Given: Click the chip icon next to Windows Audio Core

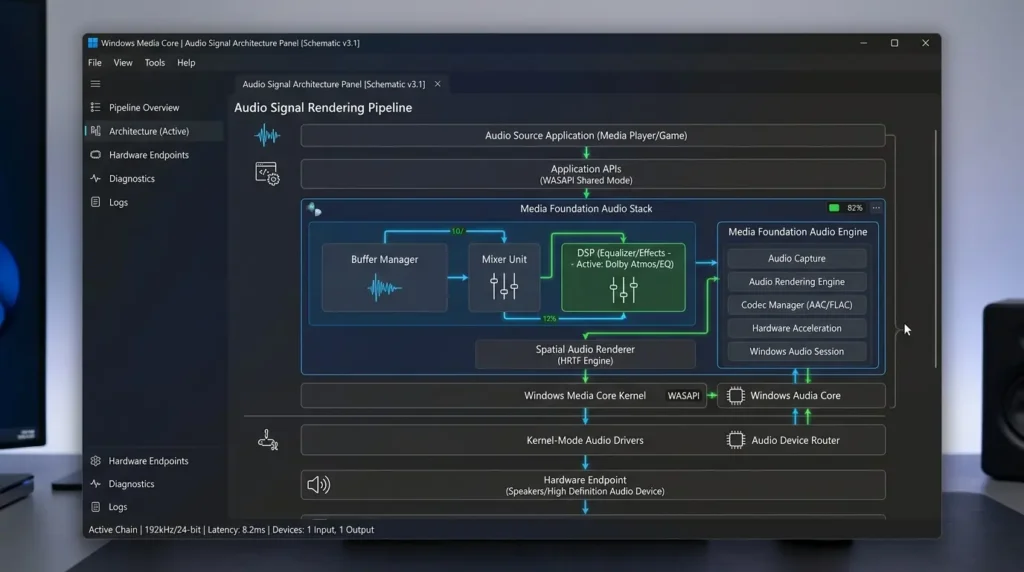Looking at the screenshot, I should [735, 396].
